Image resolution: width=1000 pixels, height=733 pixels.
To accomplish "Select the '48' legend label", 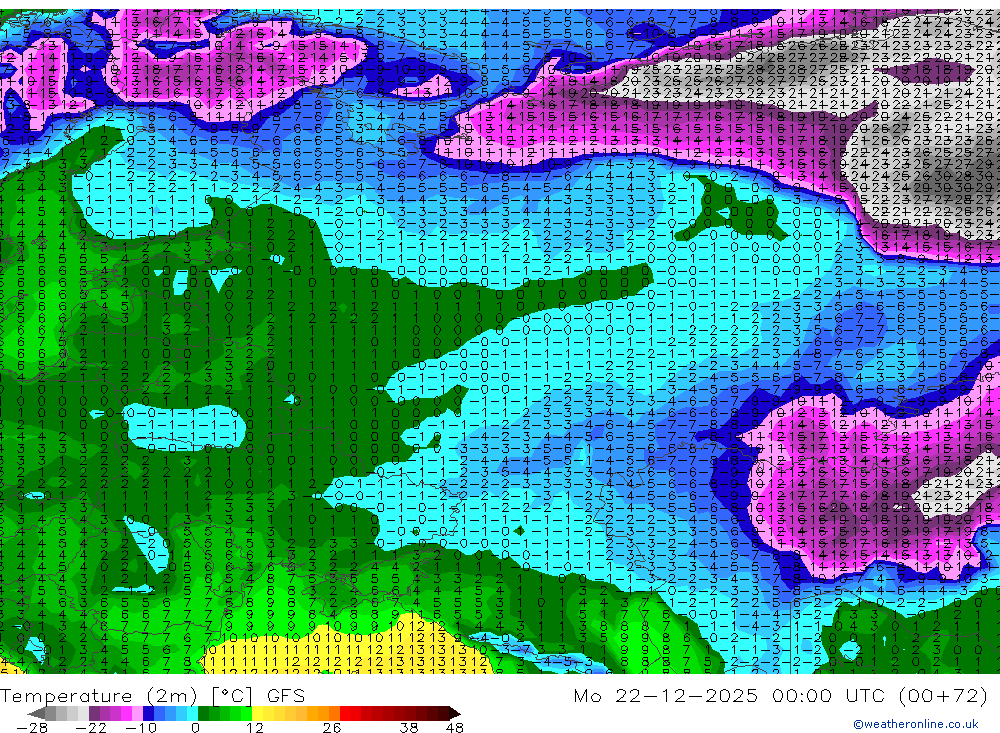I will point(455,727).
